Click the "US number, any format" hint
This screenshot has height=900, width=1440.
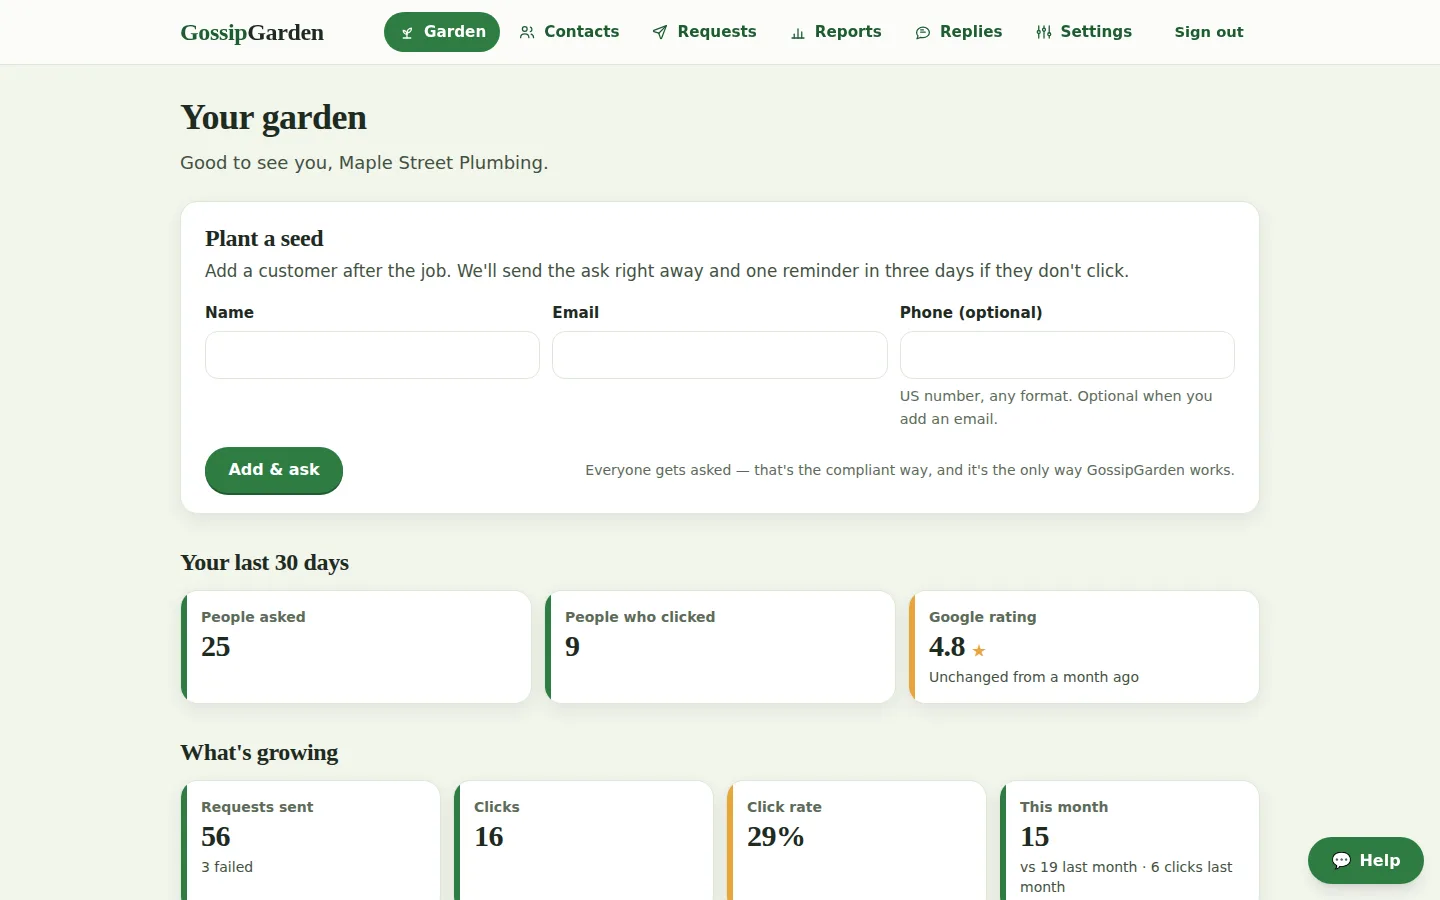point(1056,407)
